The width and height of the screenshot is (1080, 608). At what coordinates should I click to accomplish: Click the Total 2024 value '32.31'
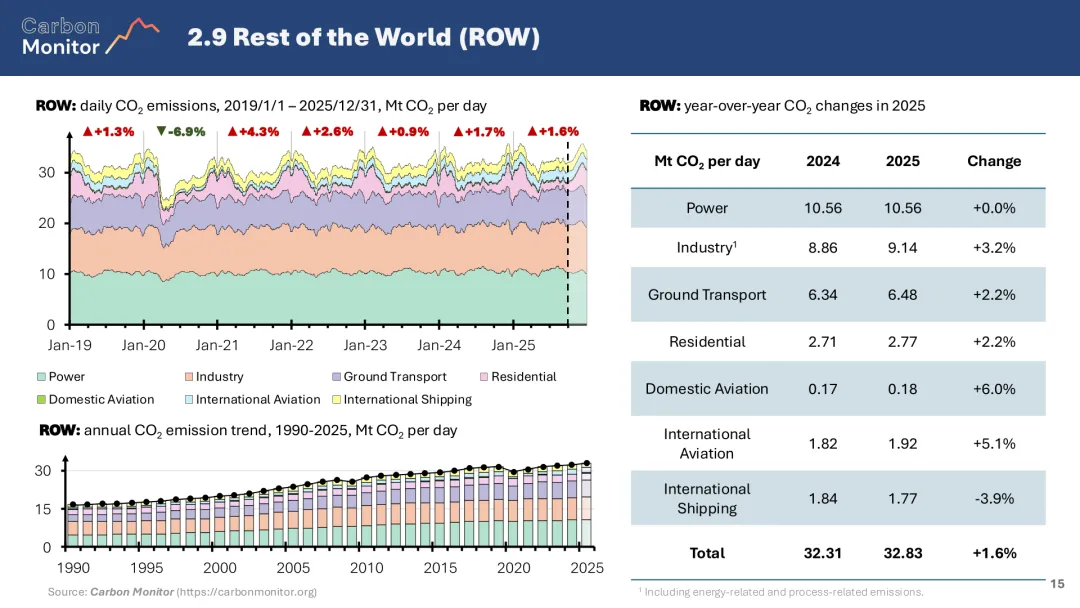tap(823, 553)
